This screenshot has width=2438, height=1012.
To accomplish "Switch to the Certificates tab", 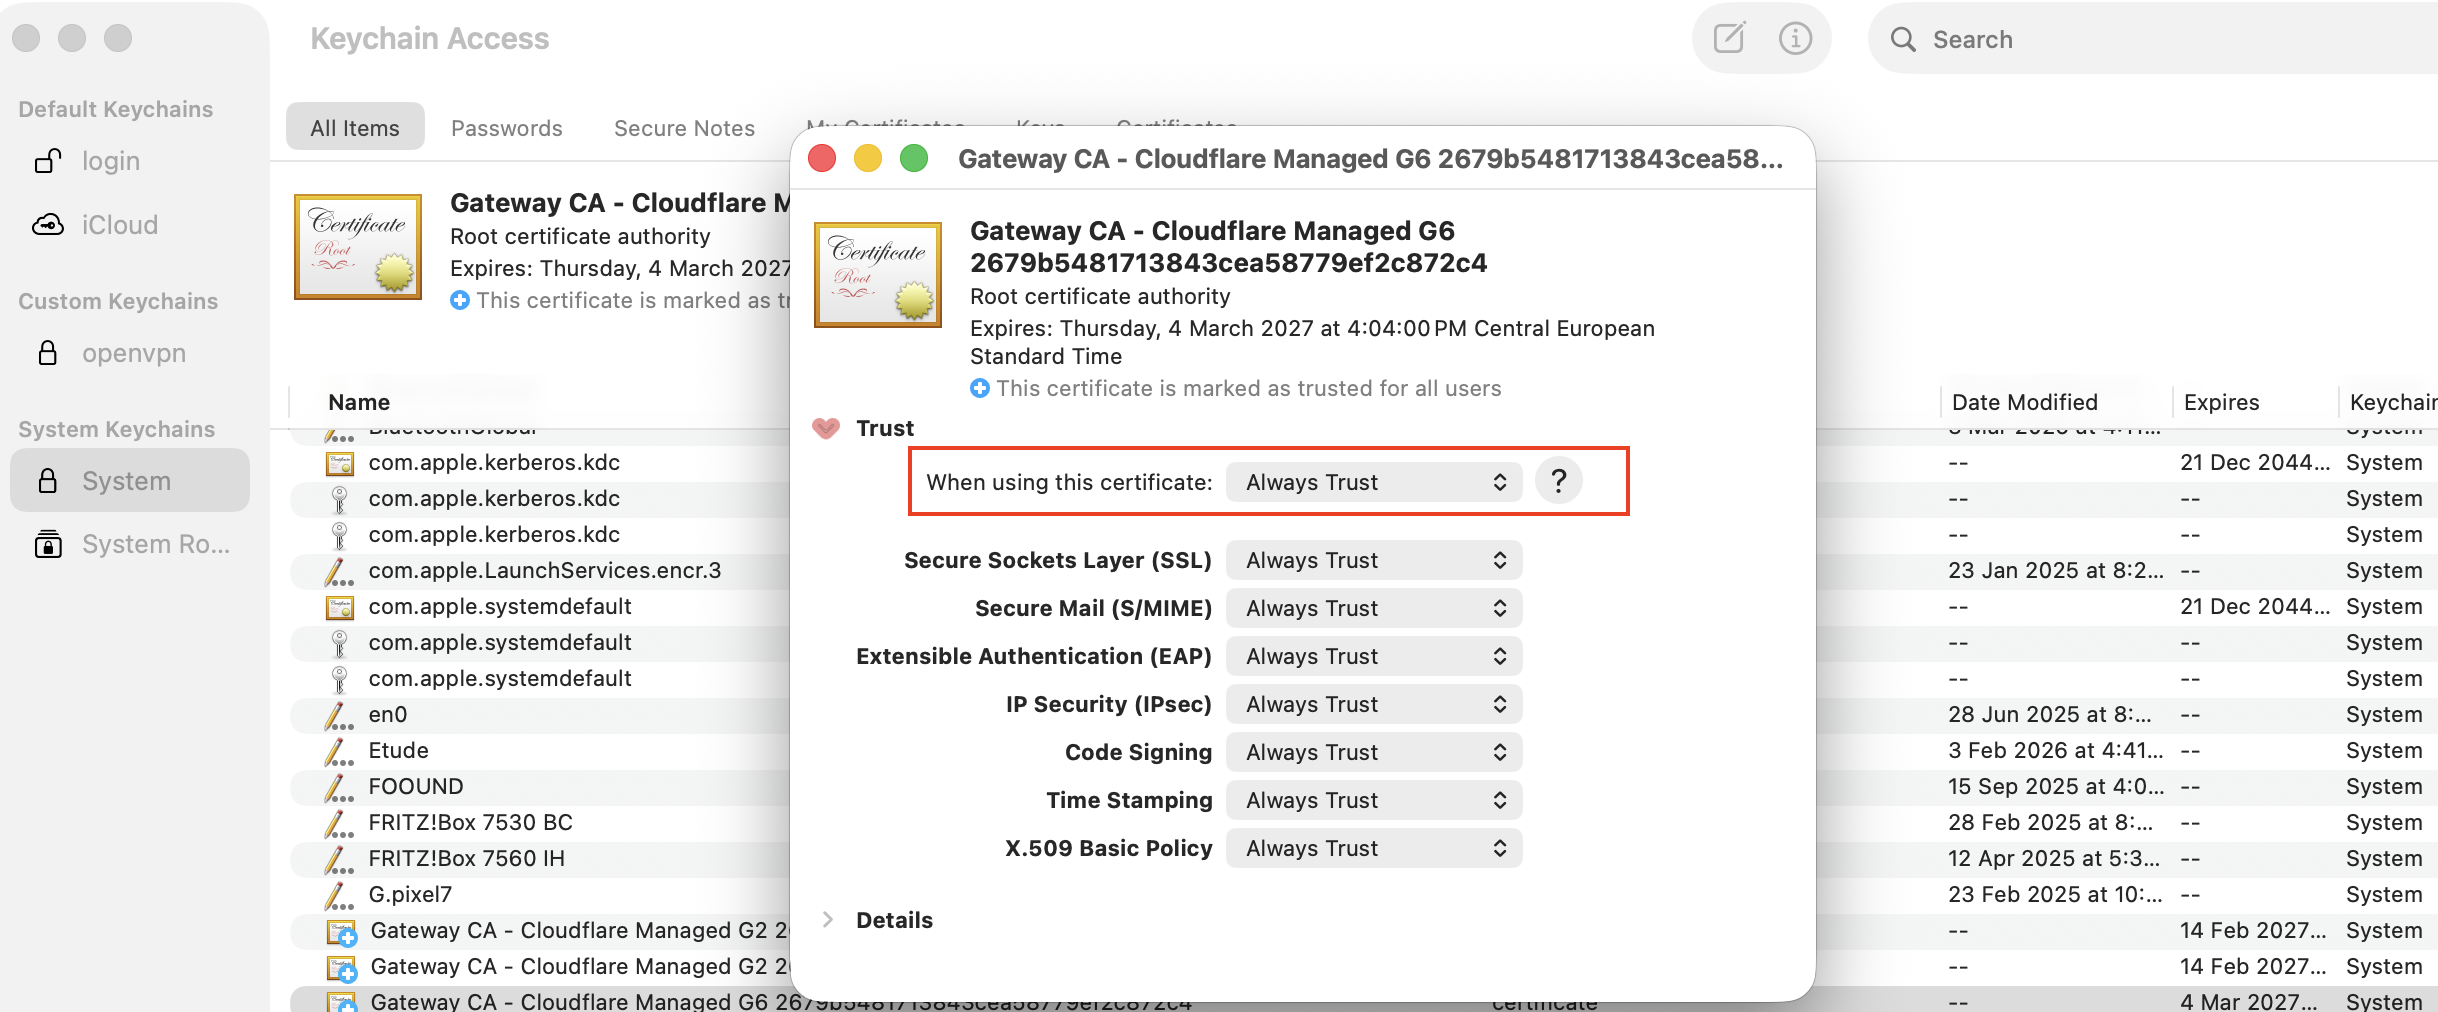I will point(1176,127).
